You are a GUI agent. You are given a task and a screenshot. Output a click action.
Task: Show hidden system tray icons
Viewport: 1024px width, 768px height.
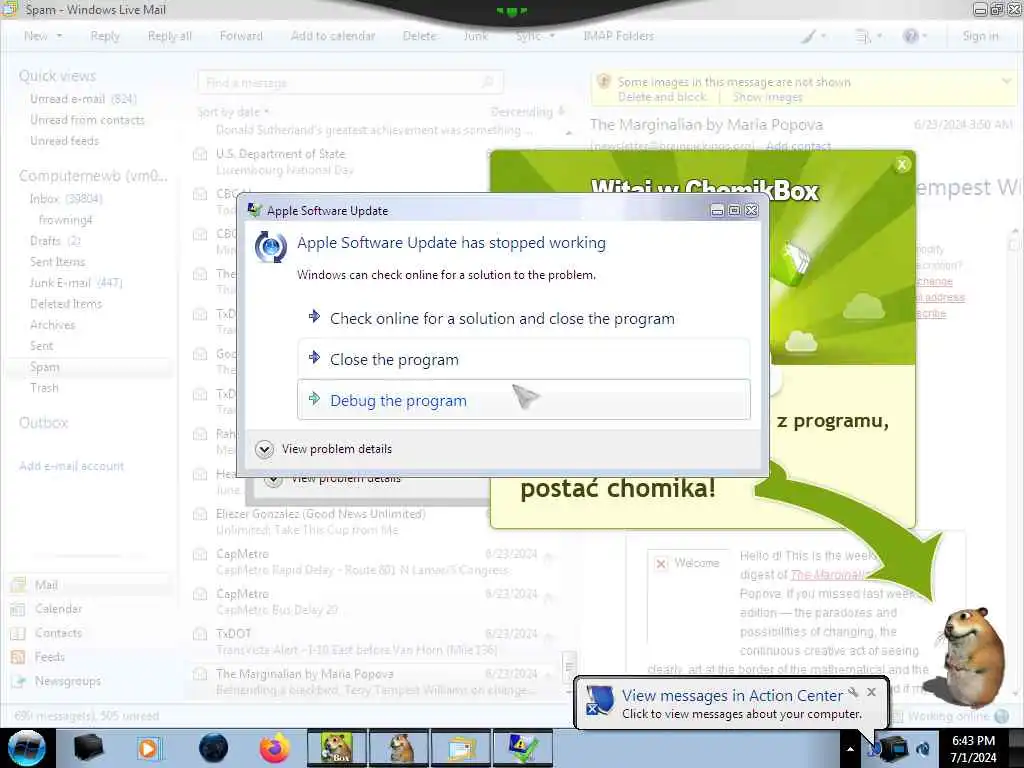[x=850, y=749]
